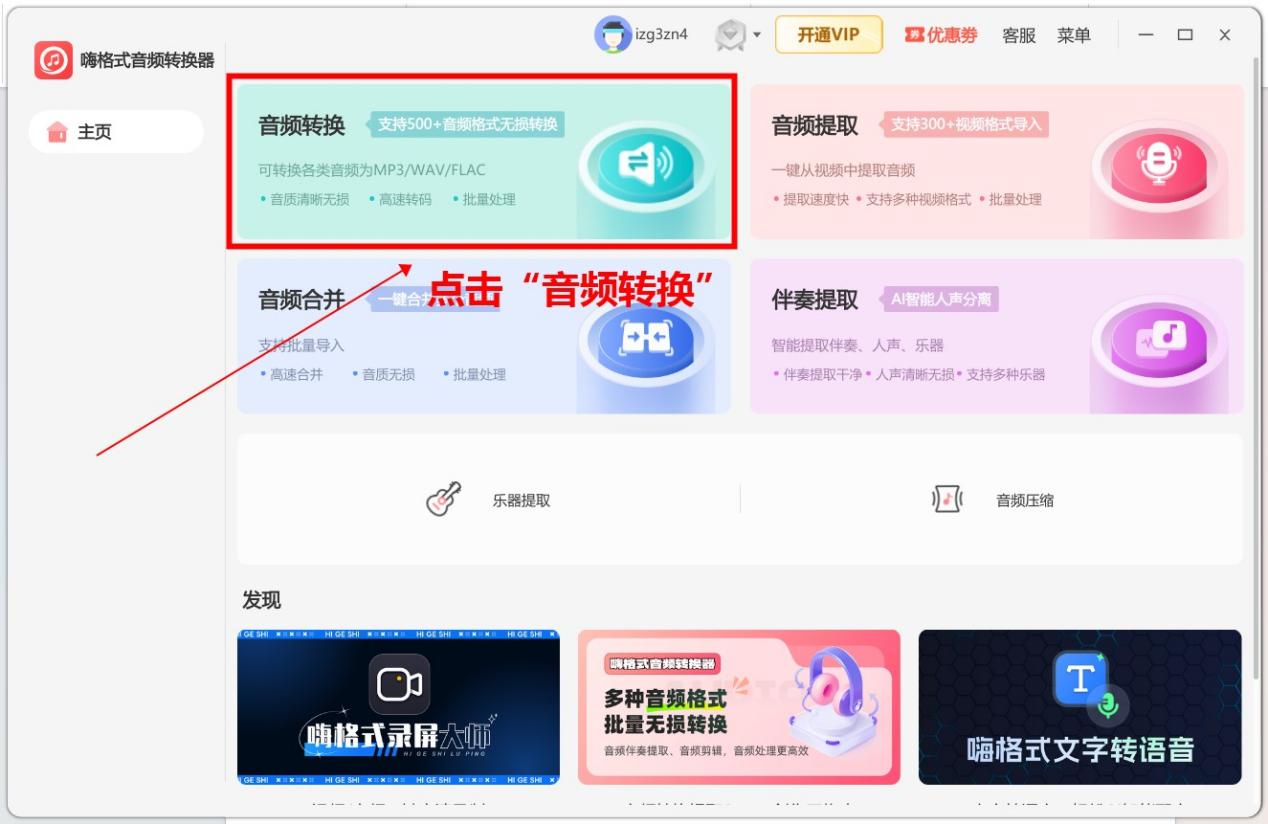Open the 音频转换 audio conversion card
This screenshot has width=1268, height=824.
tap(483, 161)
